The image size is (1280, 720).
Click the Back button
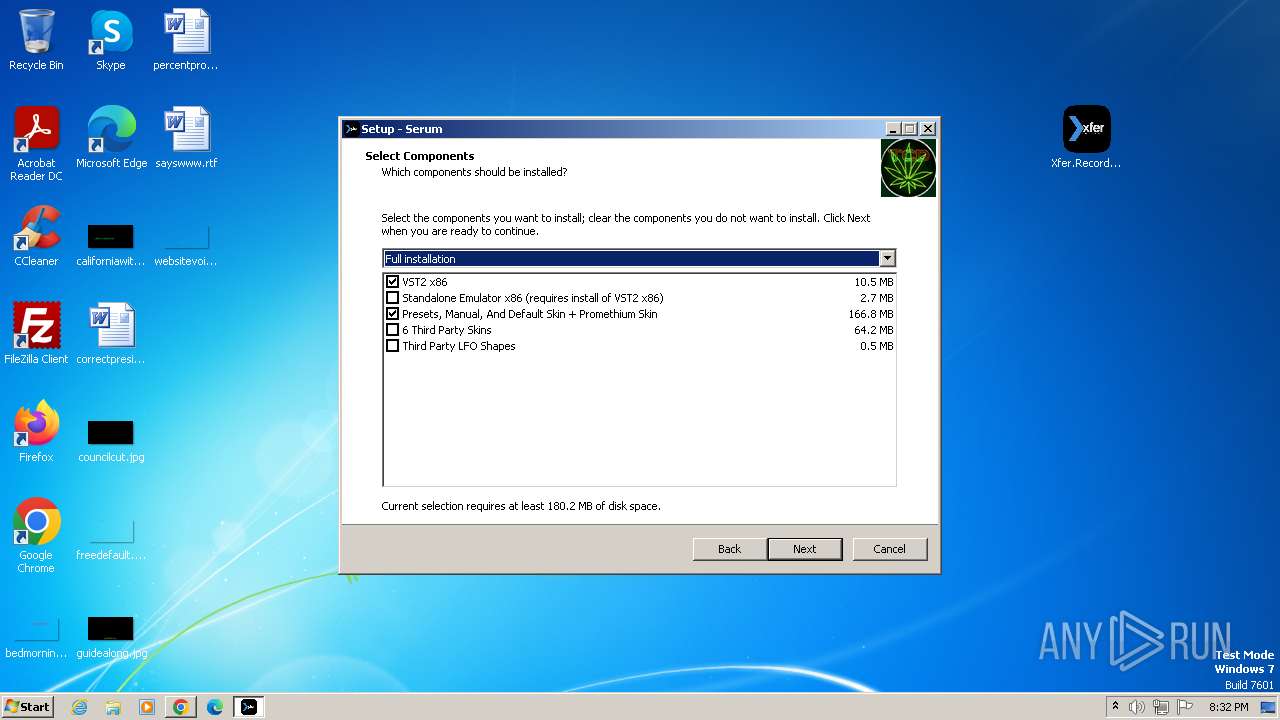coord(730,549)
